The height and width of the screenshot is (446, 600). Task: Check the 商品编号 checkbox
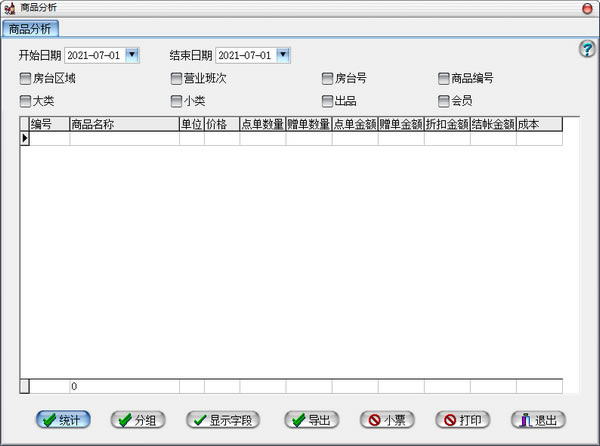tap(444, 78)
